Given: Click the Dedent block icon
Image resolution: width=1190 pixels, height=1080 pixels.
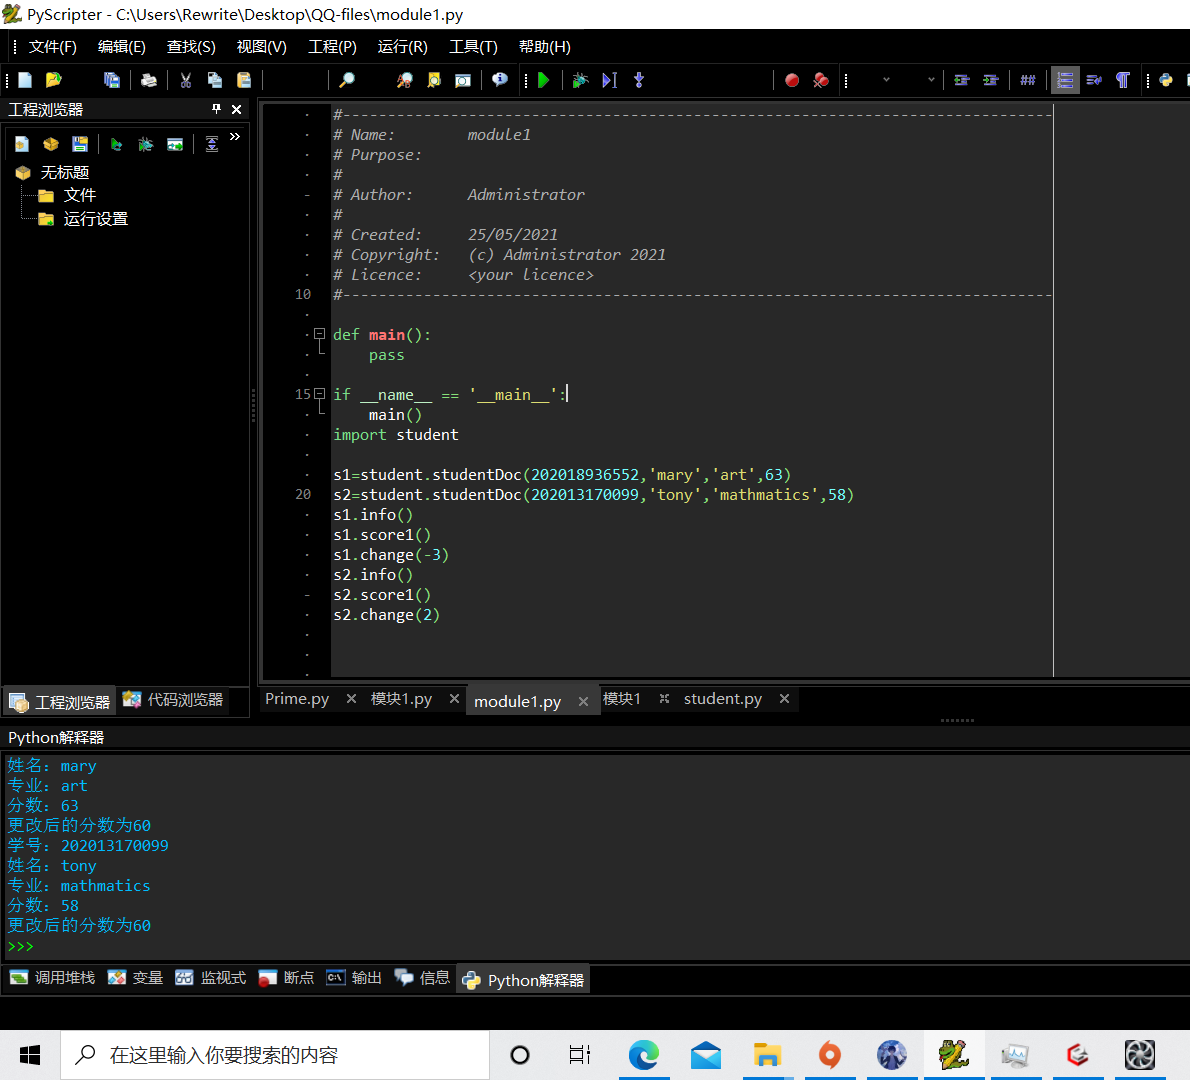Looking at the screenshot, I should [962, 80].
